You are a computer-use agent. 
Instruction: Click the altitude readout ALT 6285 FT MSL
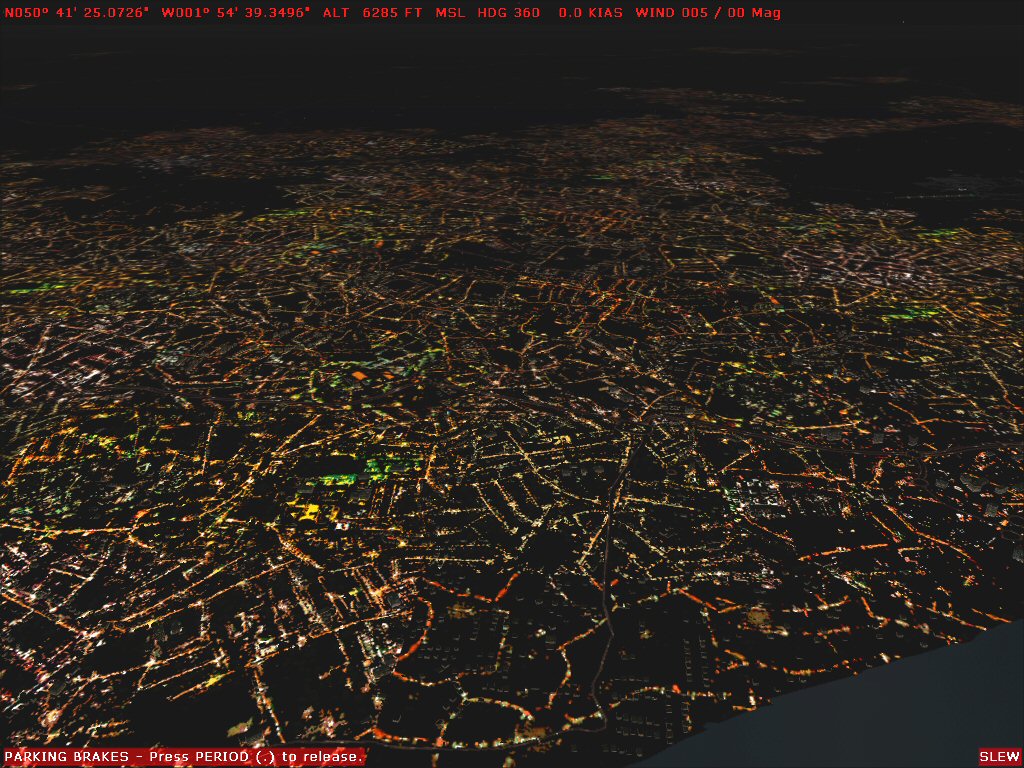pos(394,12)
